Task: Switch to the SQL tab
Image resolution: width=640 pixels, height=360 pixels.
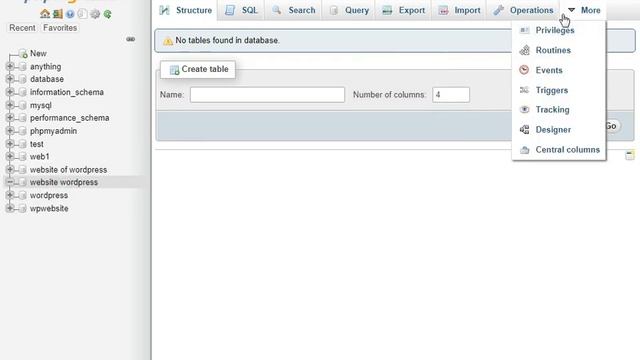Action: click(x=241, y=10)
